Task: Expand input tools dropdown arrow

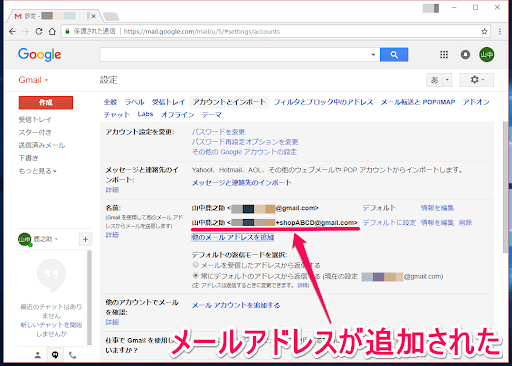Action: coord(447,80)
